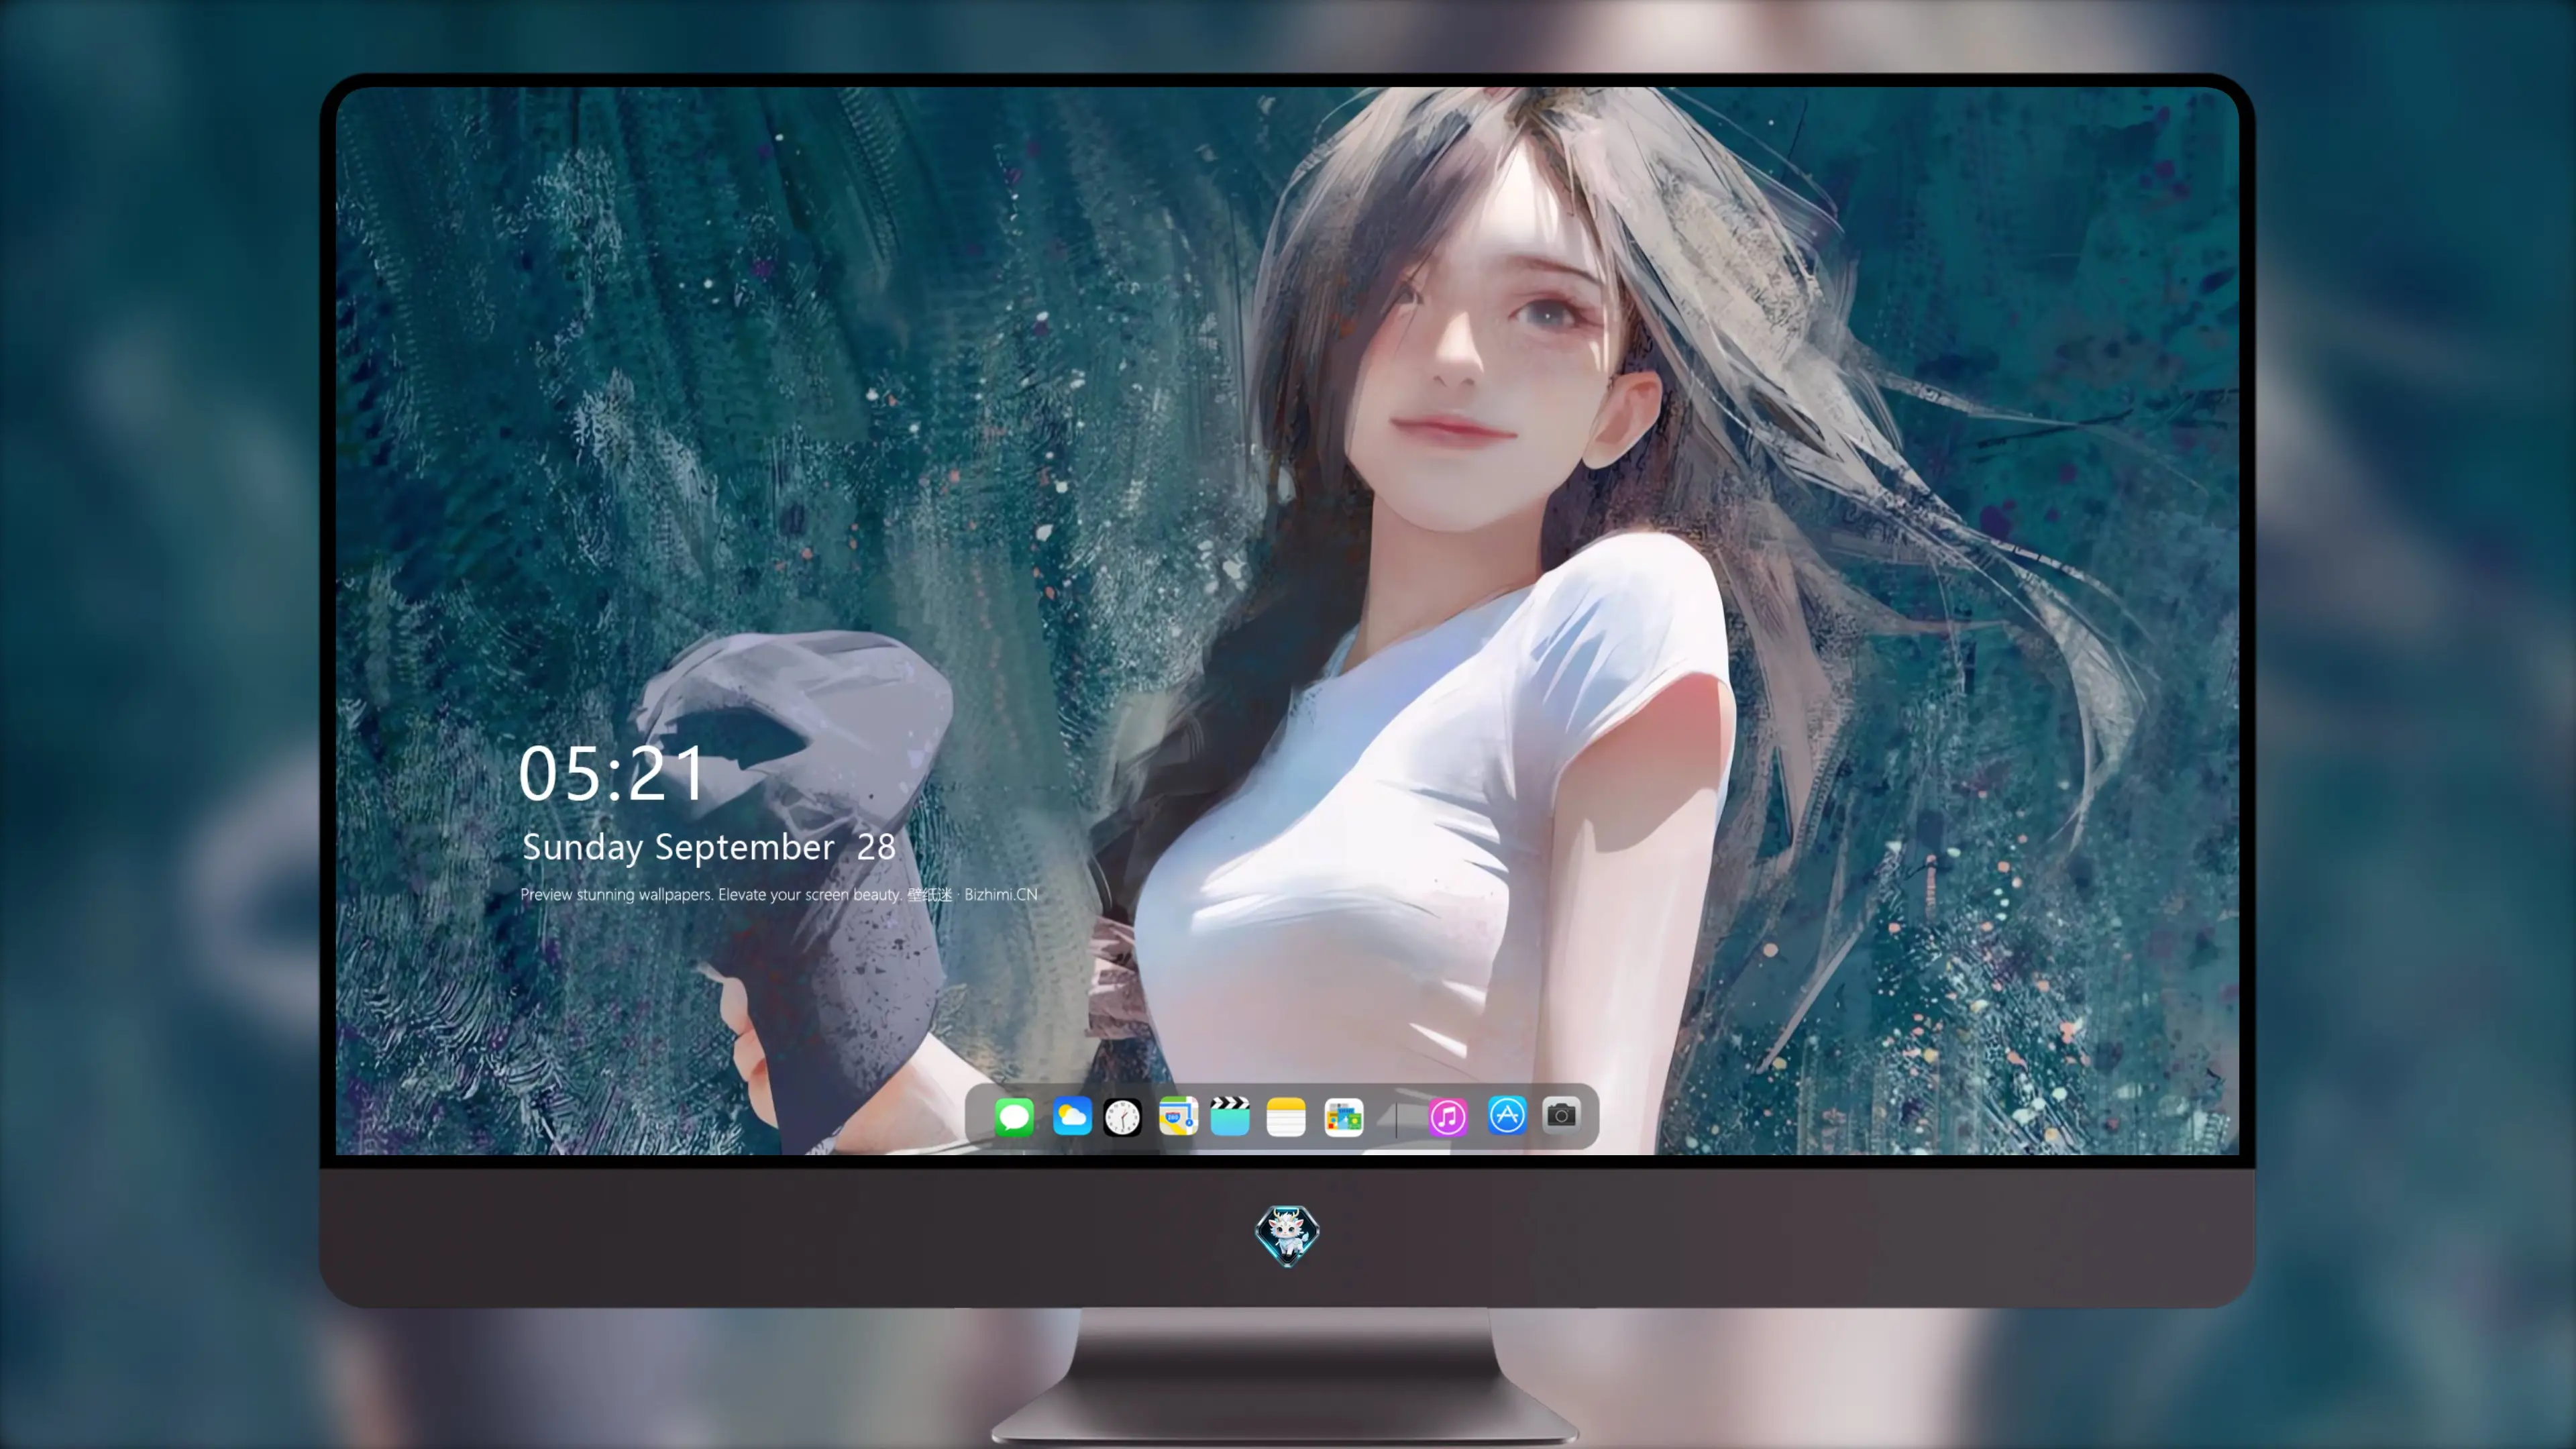Open the Maps app icon
The height and width of the screenshot is (1449, 2576).
1178,1116
